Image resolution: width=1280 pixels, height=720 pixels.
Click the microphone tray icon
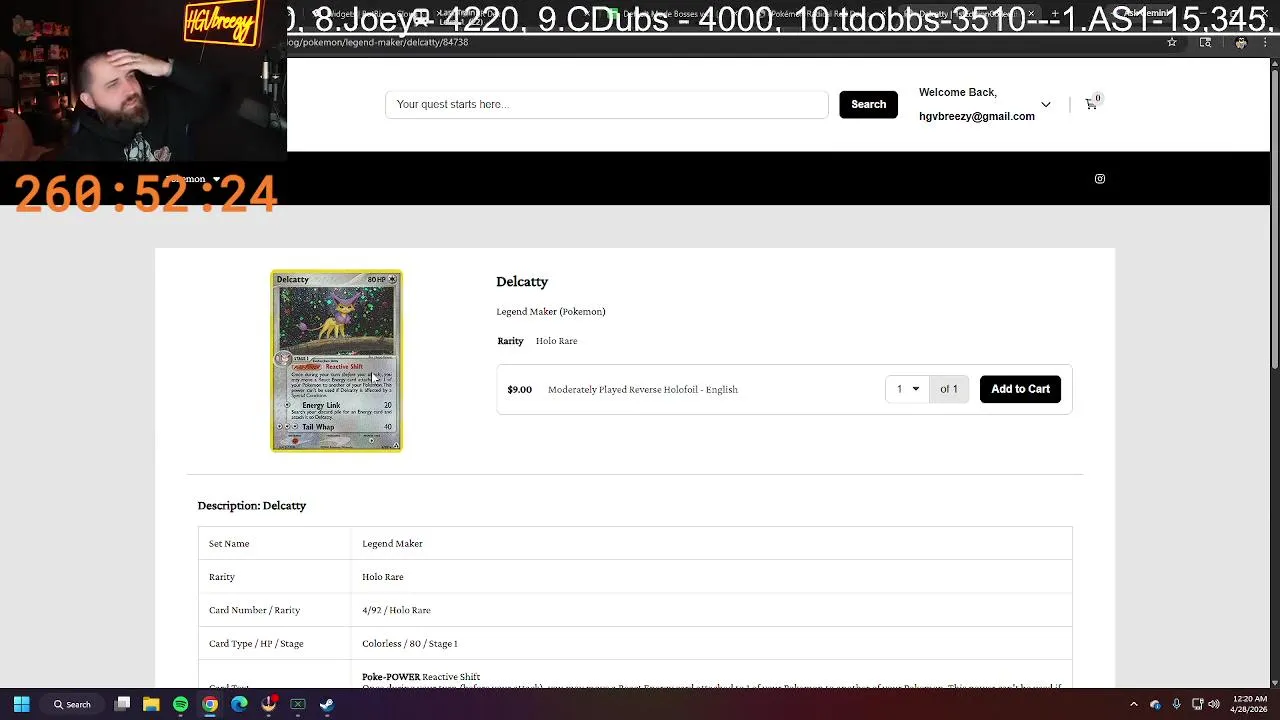(1176, 704)
